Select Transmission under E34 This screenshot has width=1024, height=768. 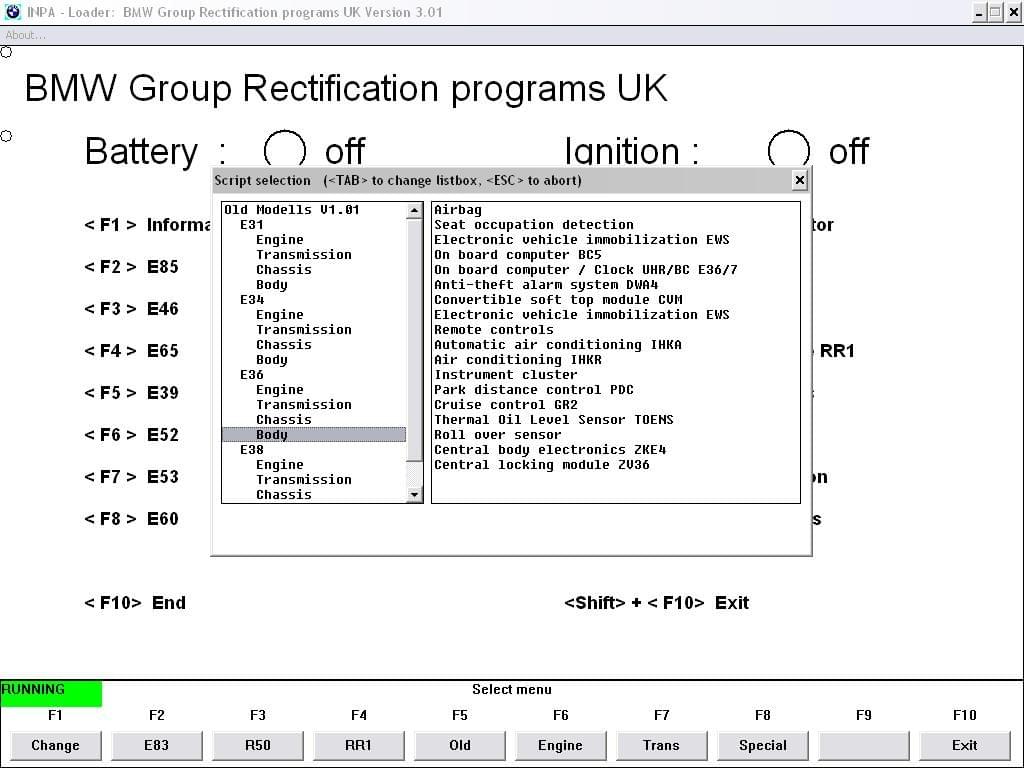[x=304, y=330]
